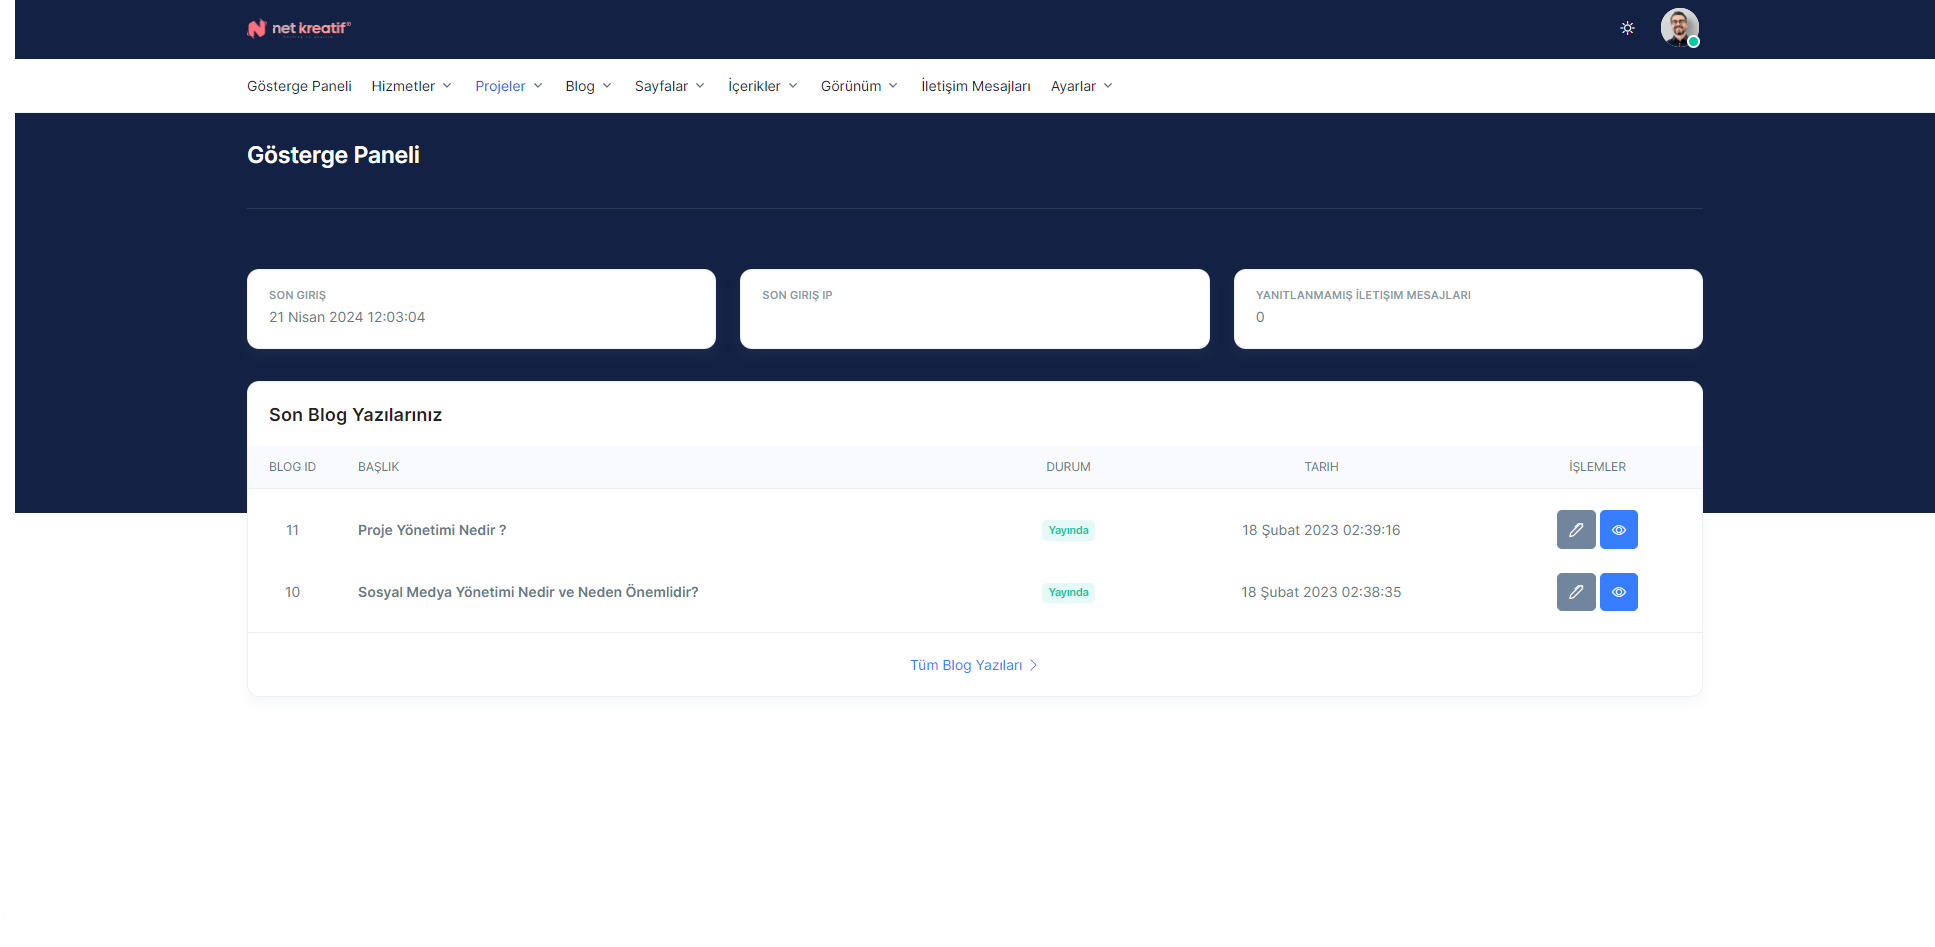Toggle light/dark theme sun icon
The image size is (1935, 947).
[1627, 28]
